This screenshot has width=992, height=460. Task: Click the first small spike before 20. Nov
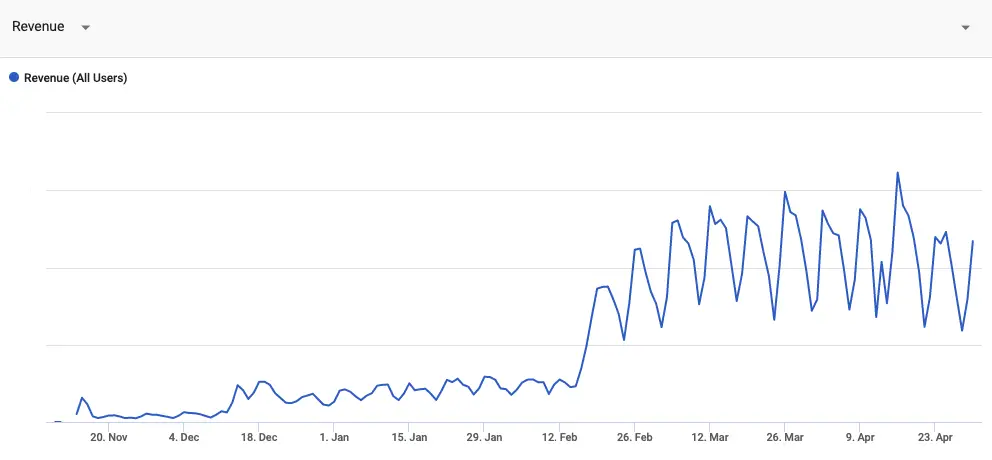pyautogui.click(x=82, y=398)
